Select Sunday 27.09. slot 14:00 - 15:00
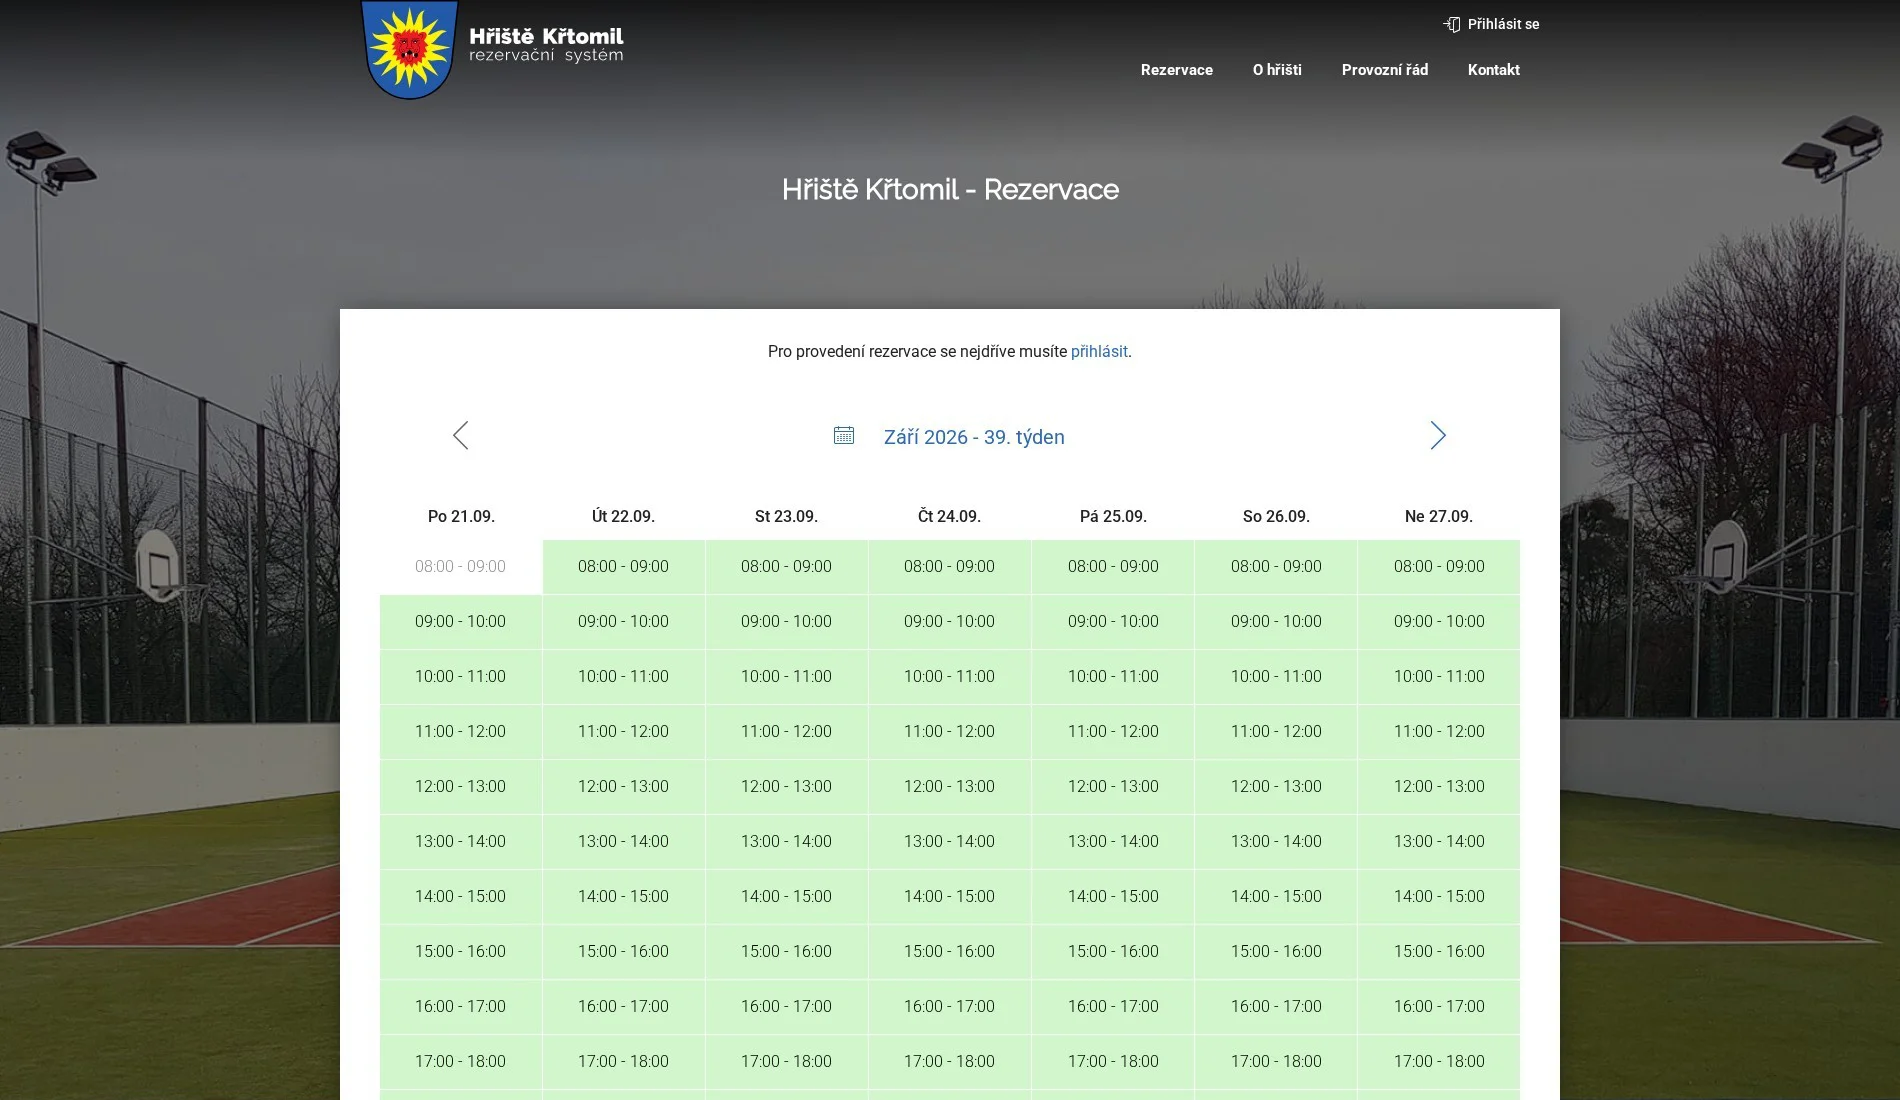The width and height of the screenshot is (1900, 1100). click(x=1439, y=897)
